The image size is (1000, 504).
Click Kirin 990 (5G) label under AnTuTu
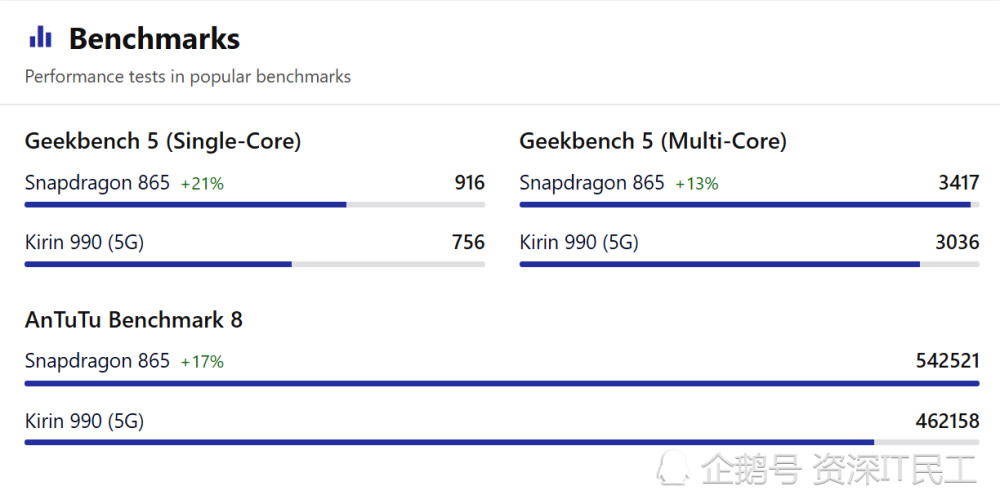[84, 421]
